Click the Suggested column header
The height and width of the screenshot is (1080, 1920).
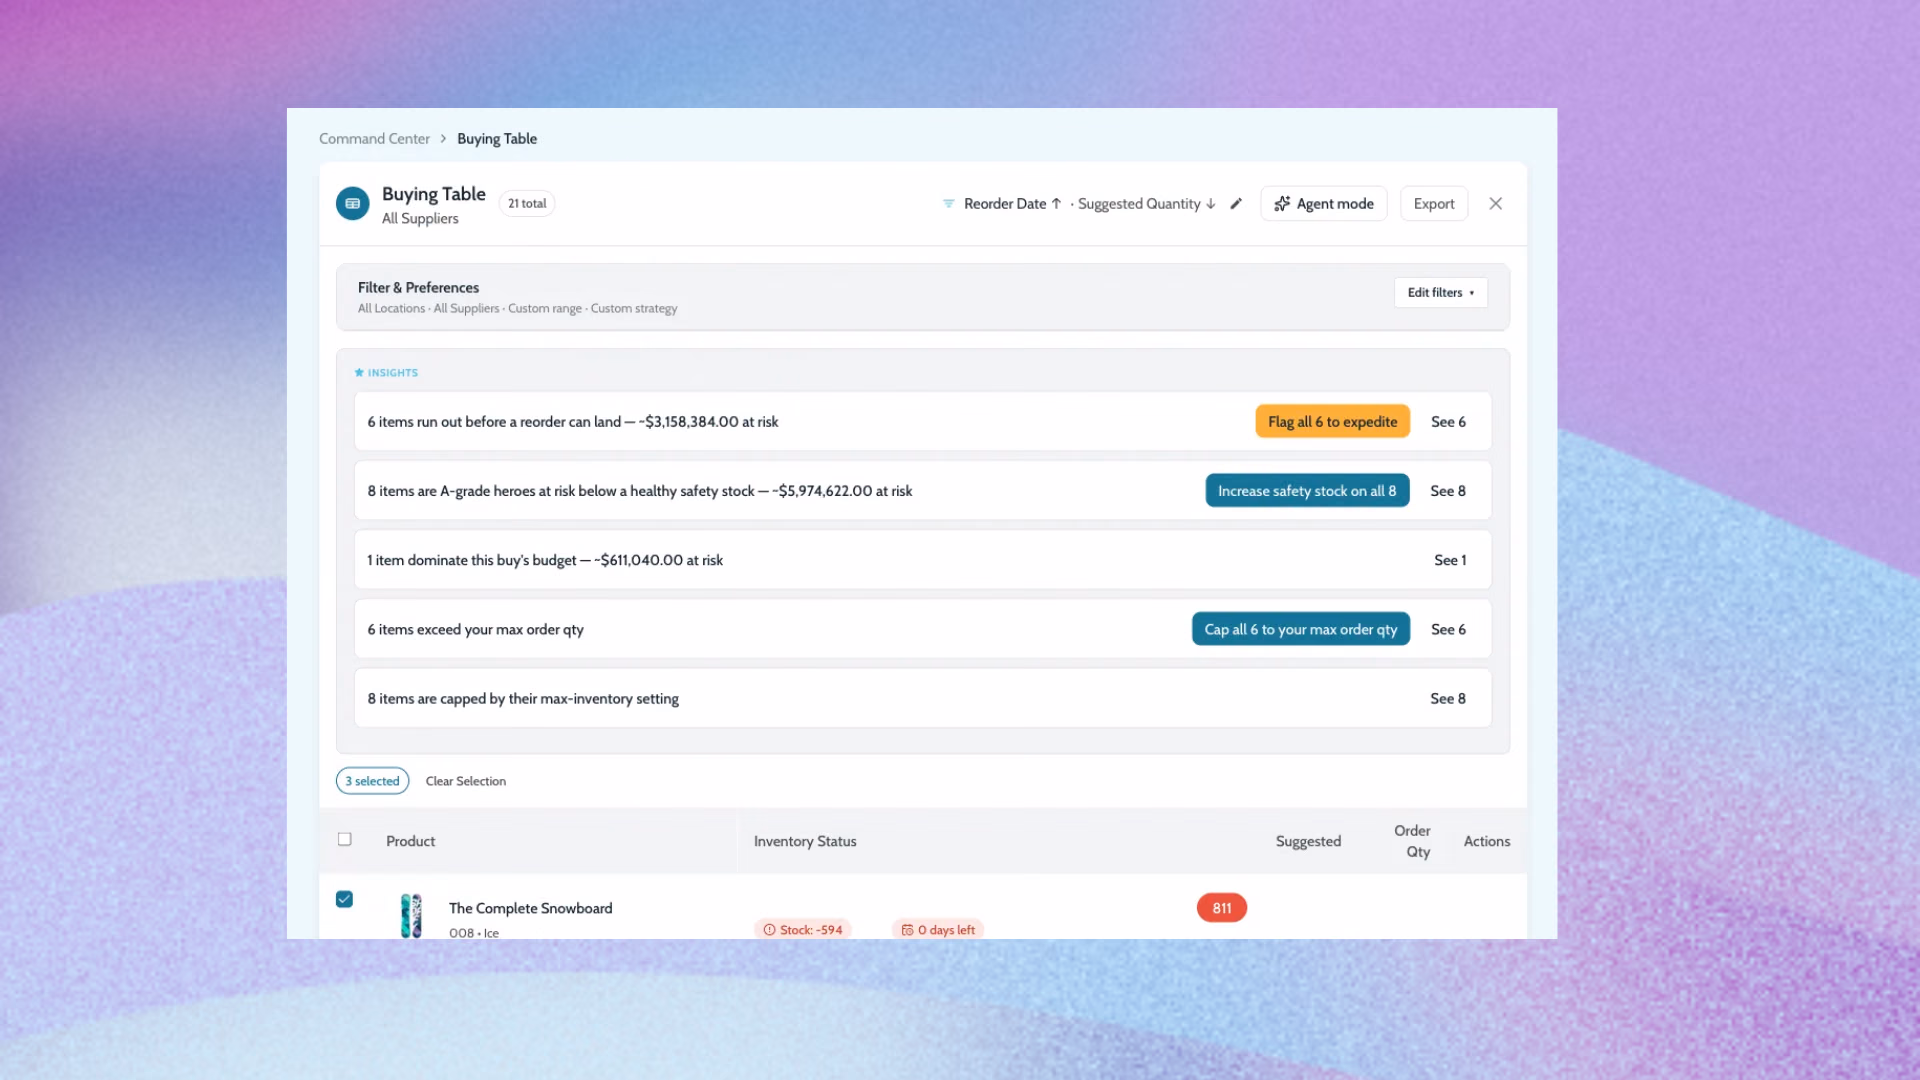[x=1308, y=842]
